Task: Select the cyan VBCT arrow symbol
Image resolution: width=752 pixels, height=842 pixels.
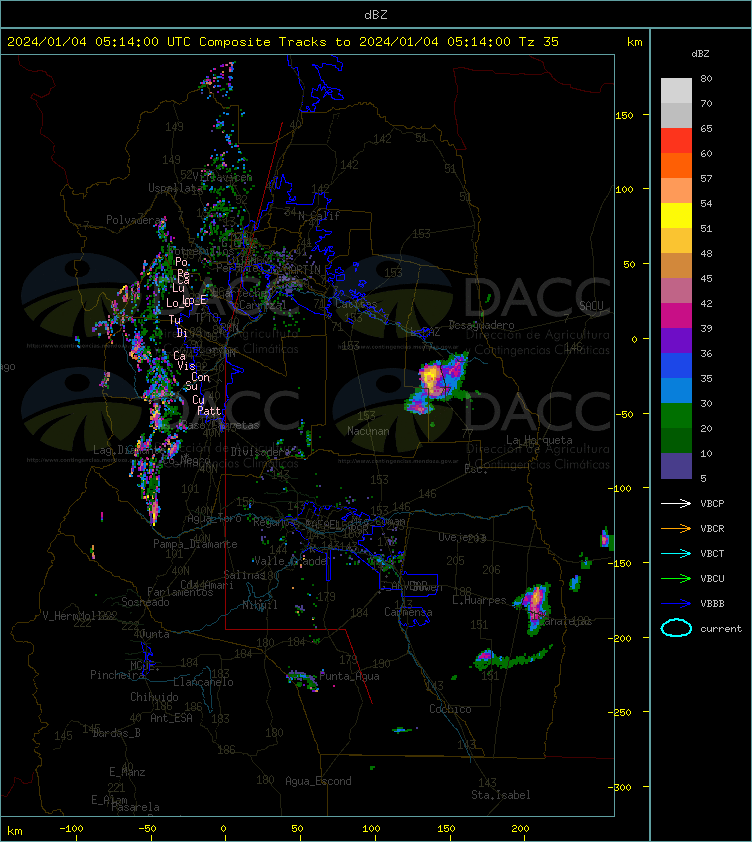Action: click(676, 553)
